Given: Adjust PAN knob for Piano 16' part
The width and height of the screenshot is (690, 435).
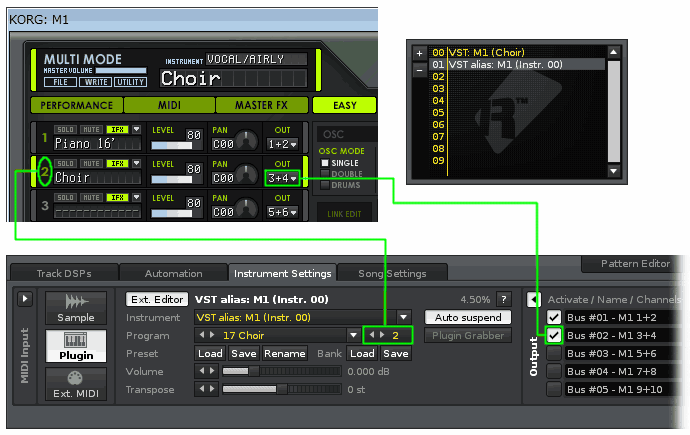Looking at the screenshot, I should pyautogui.click(x=246, y=140).
